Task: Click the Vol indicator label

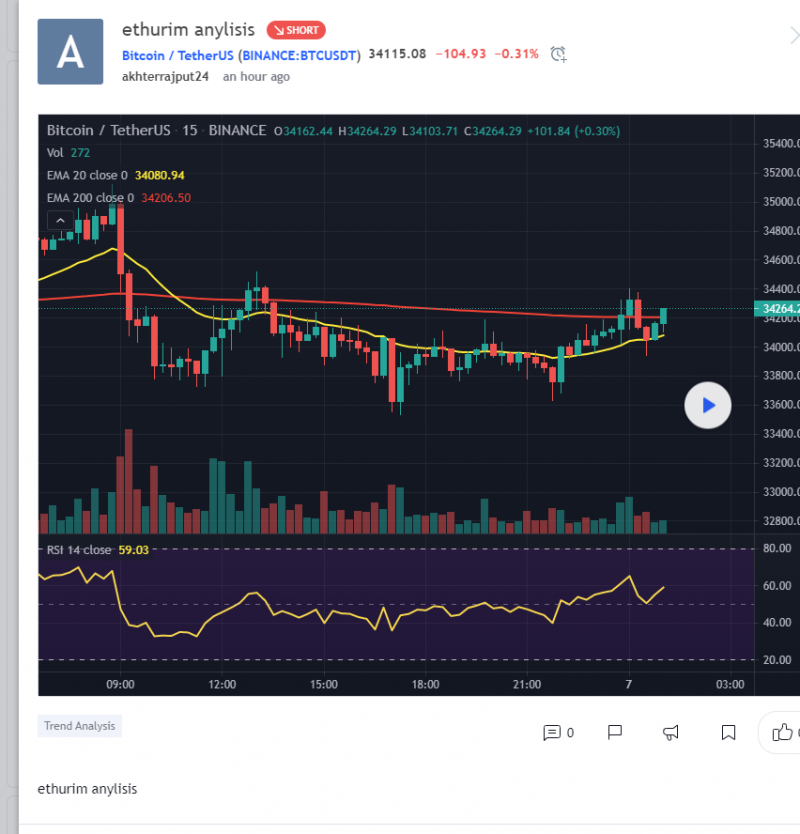Action: pos(55,152)
